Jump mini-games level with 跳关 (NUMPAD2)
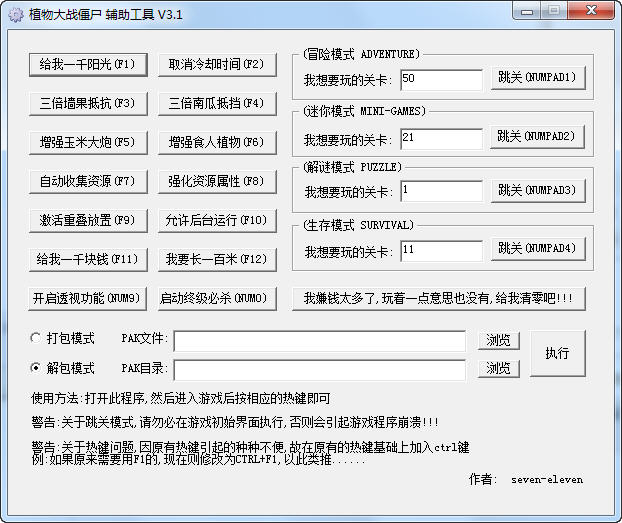 point(537,137)
